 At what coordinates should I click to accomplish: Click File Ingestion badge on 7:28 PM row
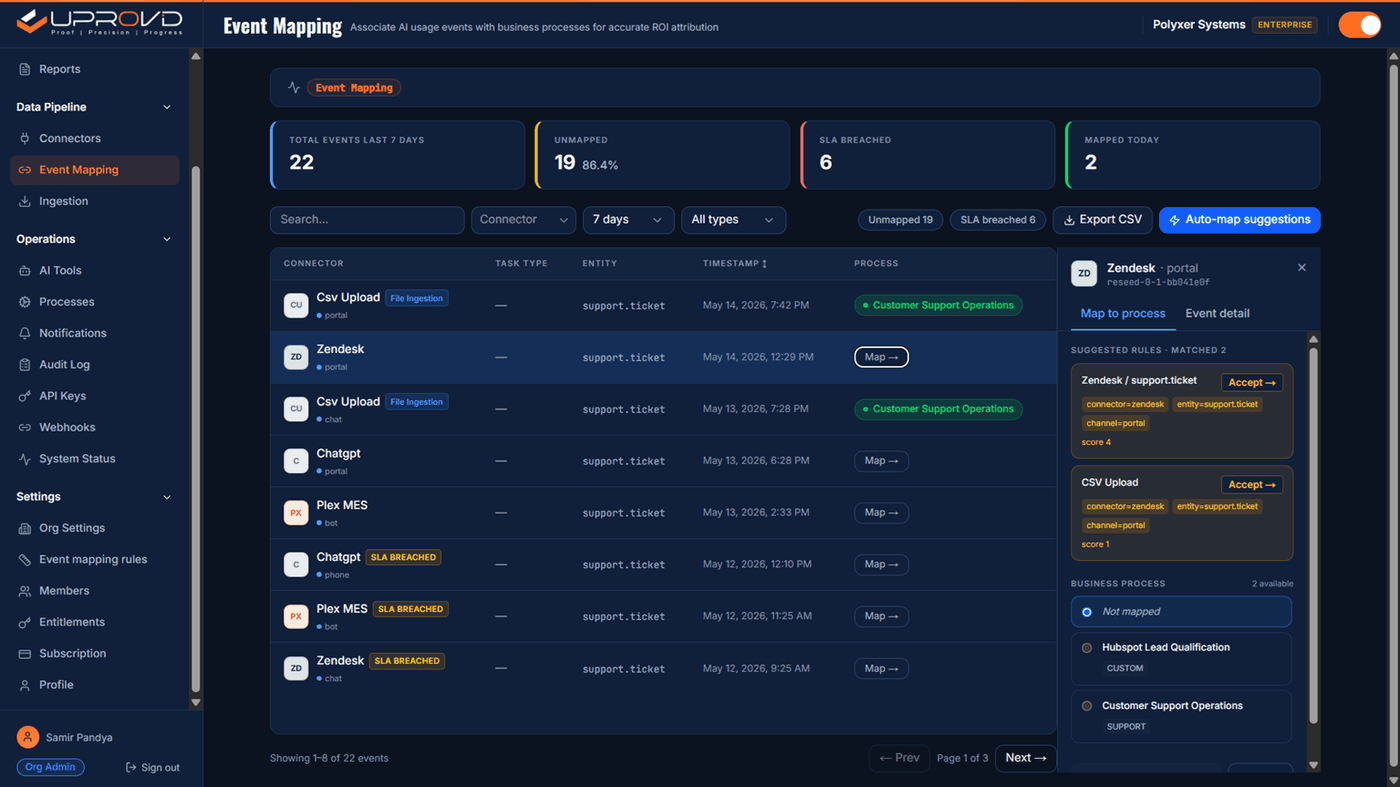416,402
